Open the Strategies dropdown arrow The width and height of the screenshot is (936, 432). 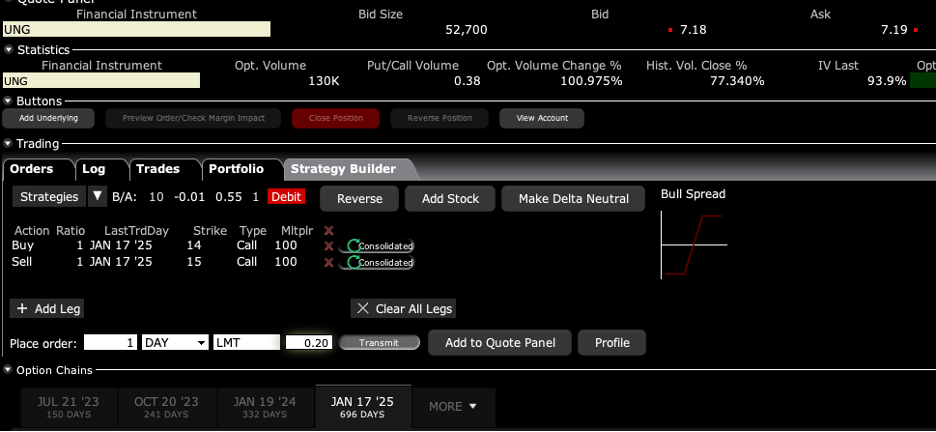click(97, 197)
